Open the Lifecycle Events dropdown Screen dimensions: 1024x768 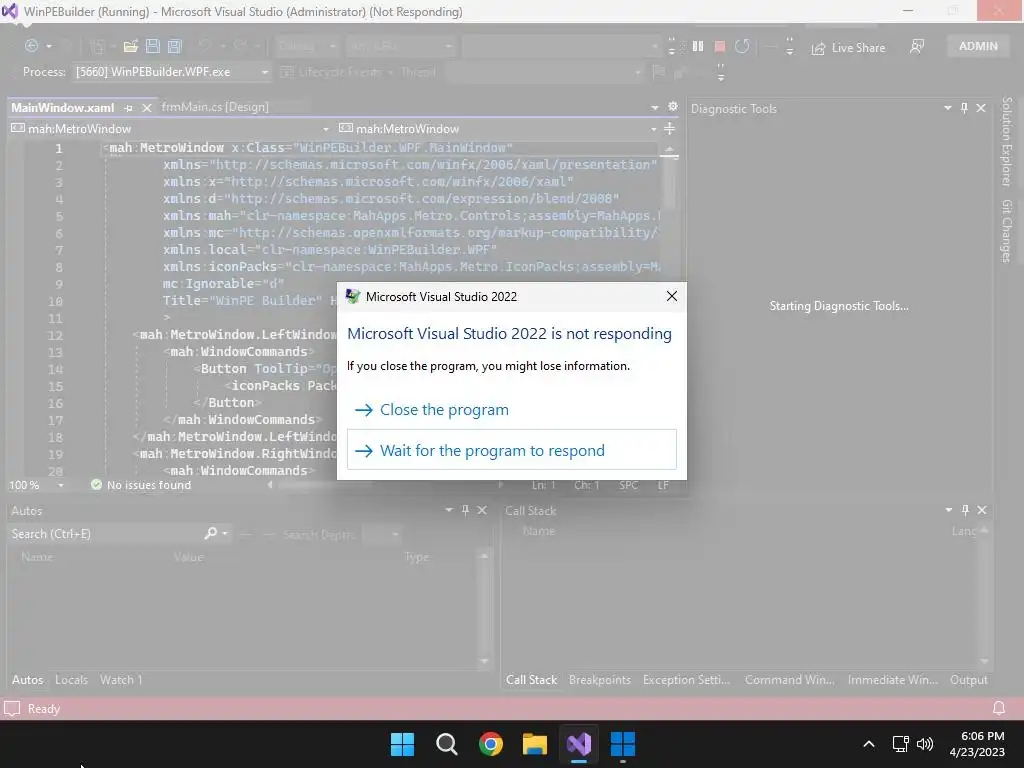click(x=337, y=72)
